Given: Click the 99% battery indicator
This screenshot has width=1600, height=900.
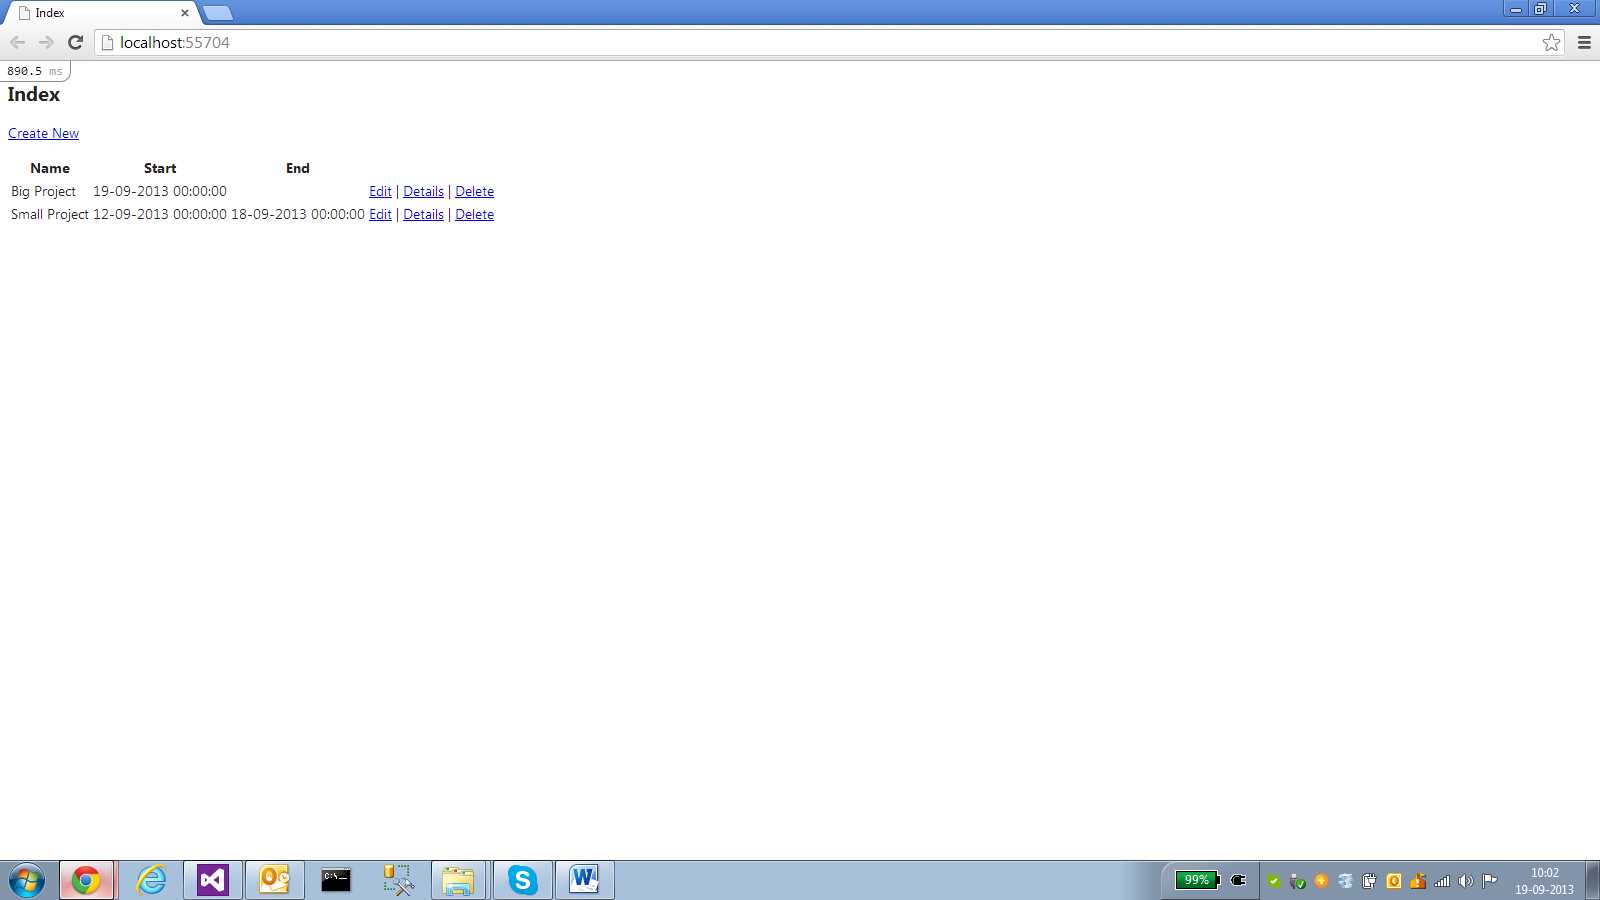Looking at the screenshot, I should [1197, 880].
